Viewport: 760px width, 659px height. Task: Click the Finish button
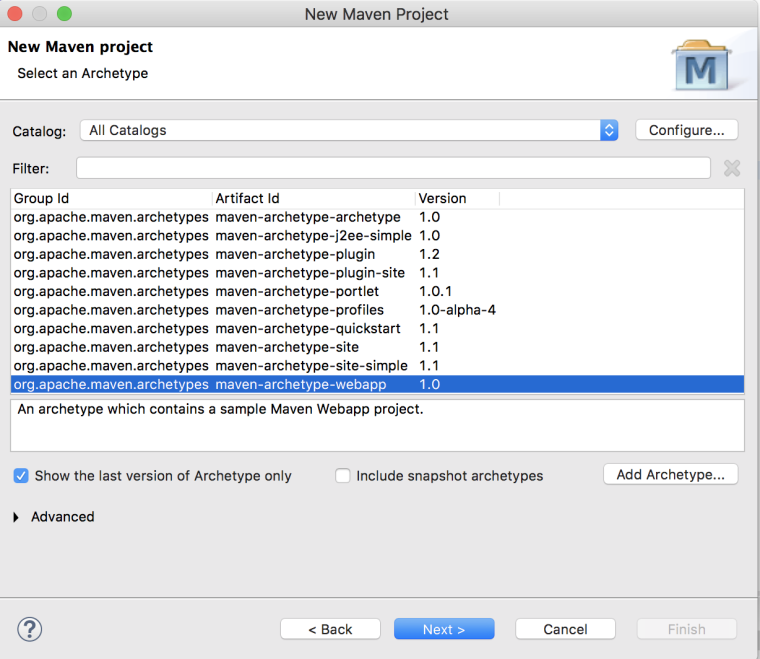pyautogui.click(x=686, y=629)
